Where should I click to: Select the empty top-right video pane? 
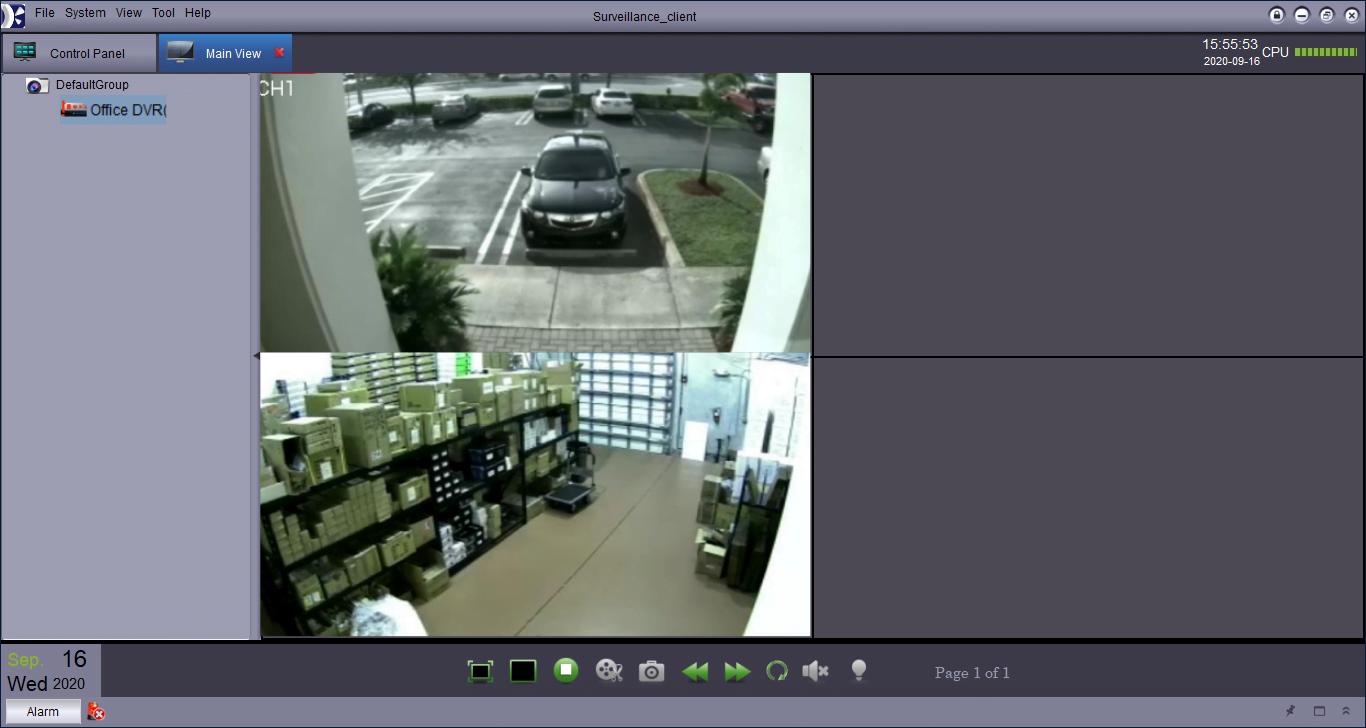[1088, 214]
